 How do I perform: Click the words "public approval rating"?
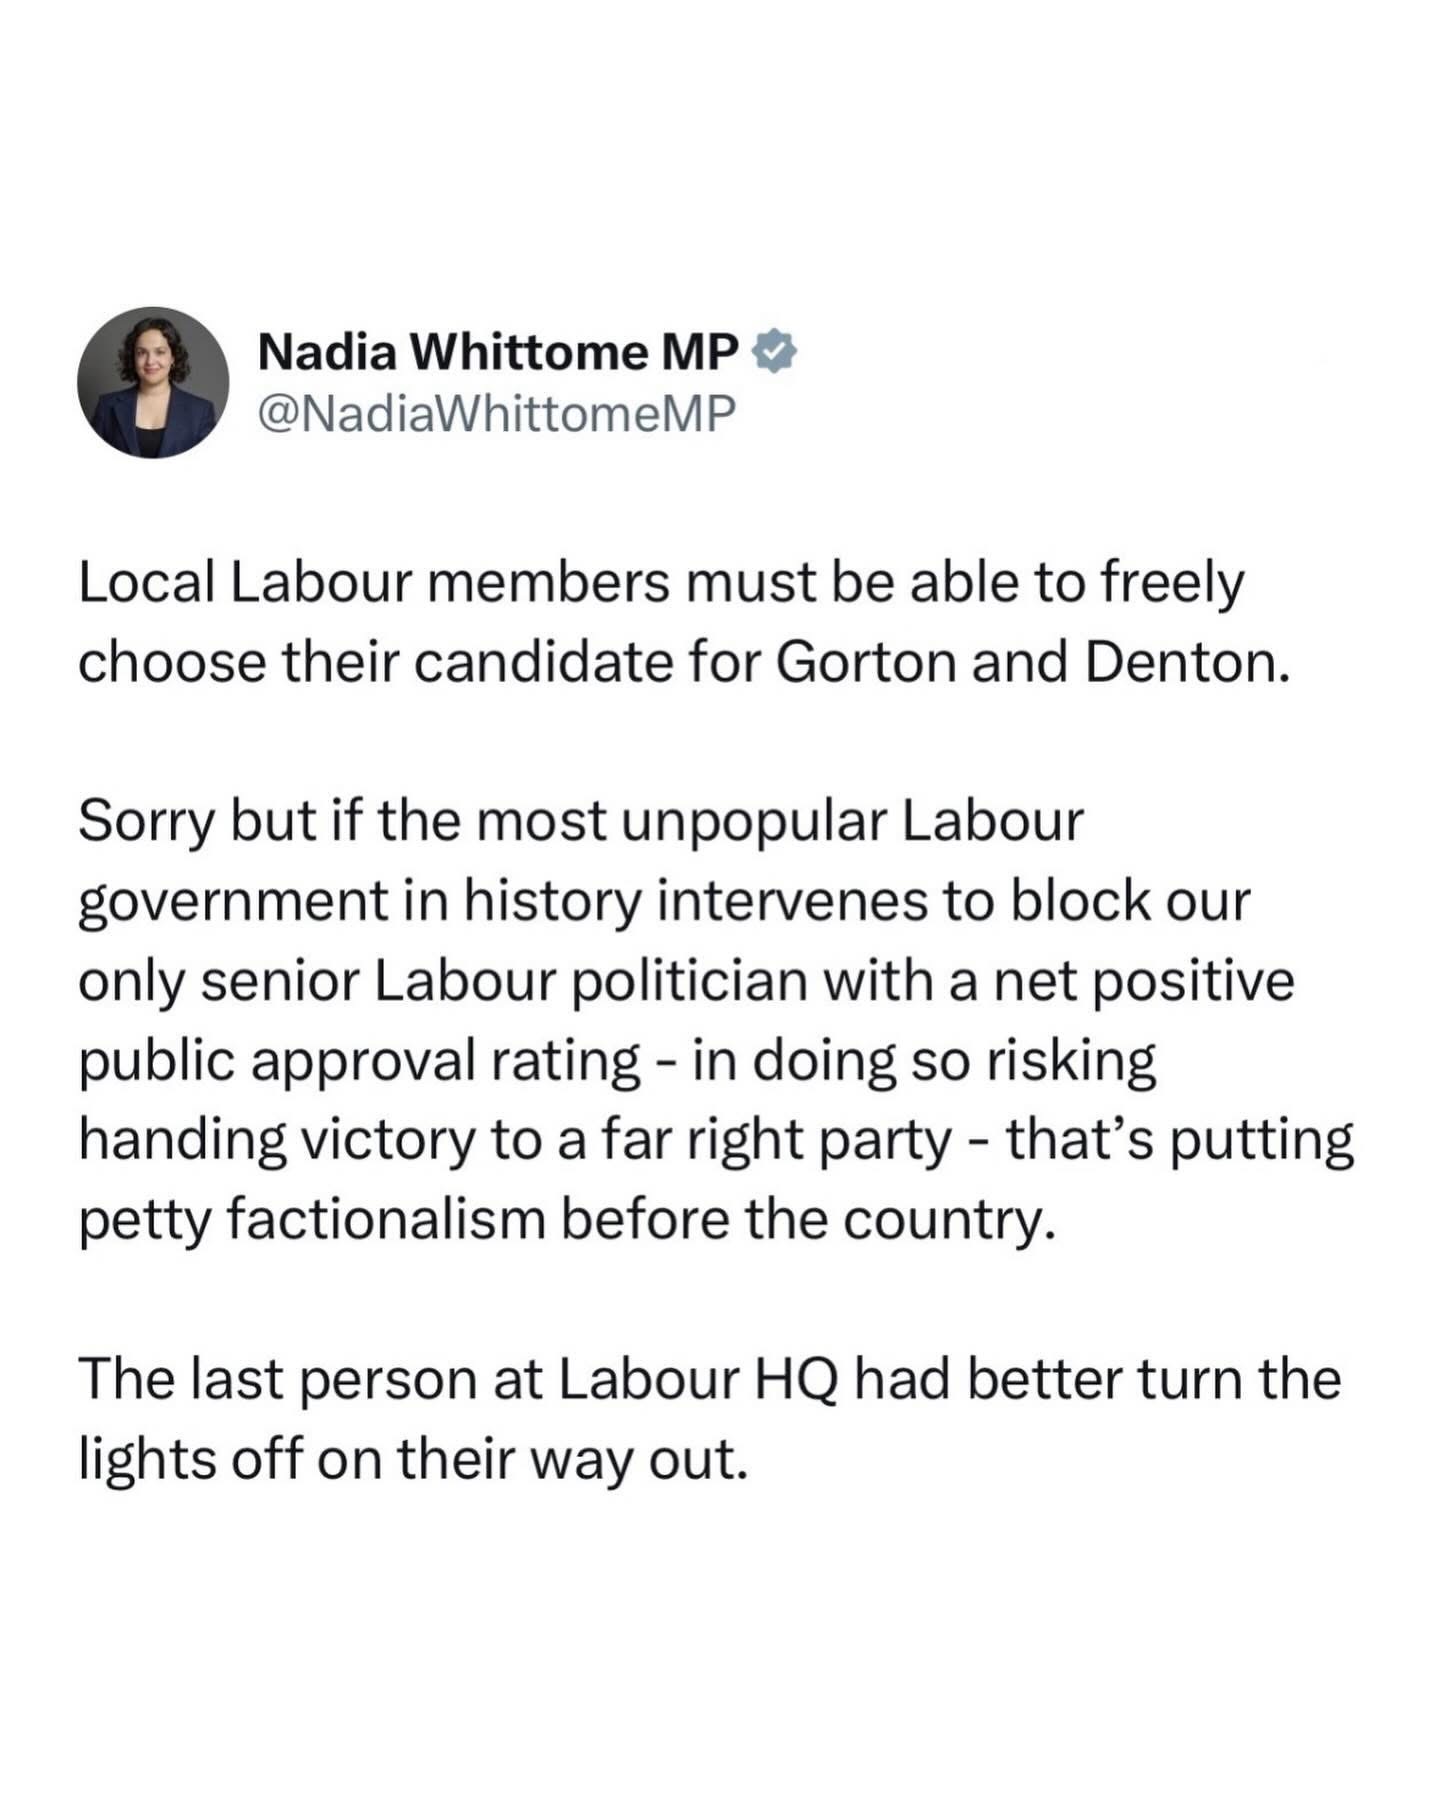pyautogui.click(x=360, y=1061)
